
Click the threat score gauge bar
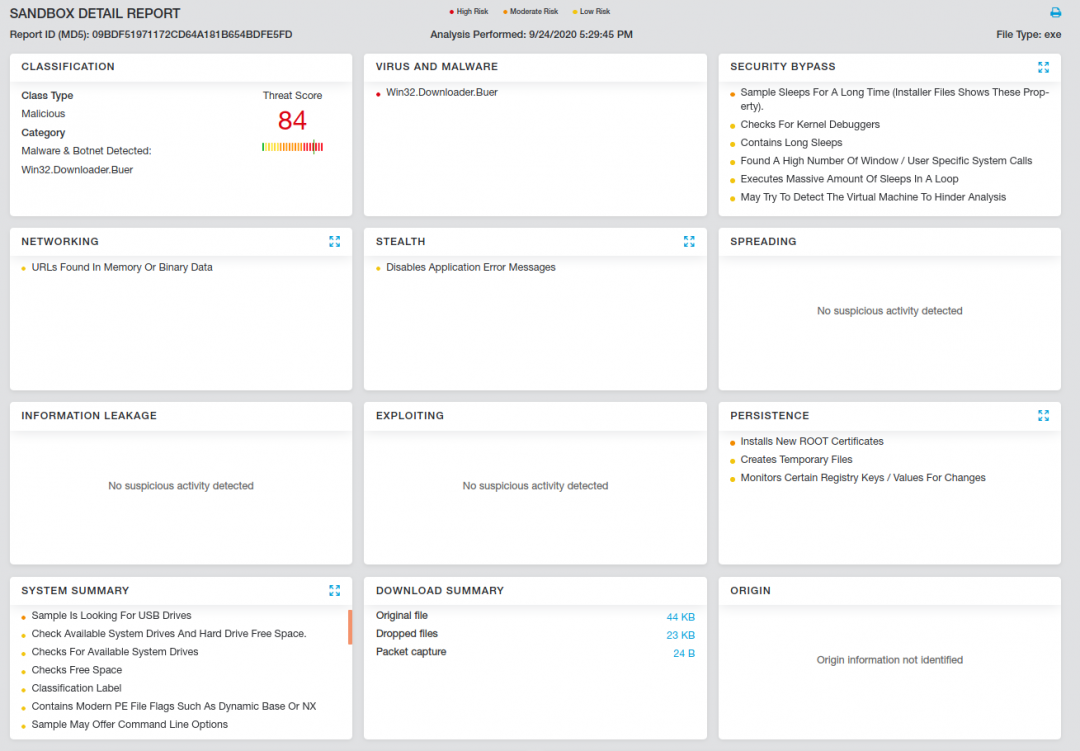[x=292, y=147]
